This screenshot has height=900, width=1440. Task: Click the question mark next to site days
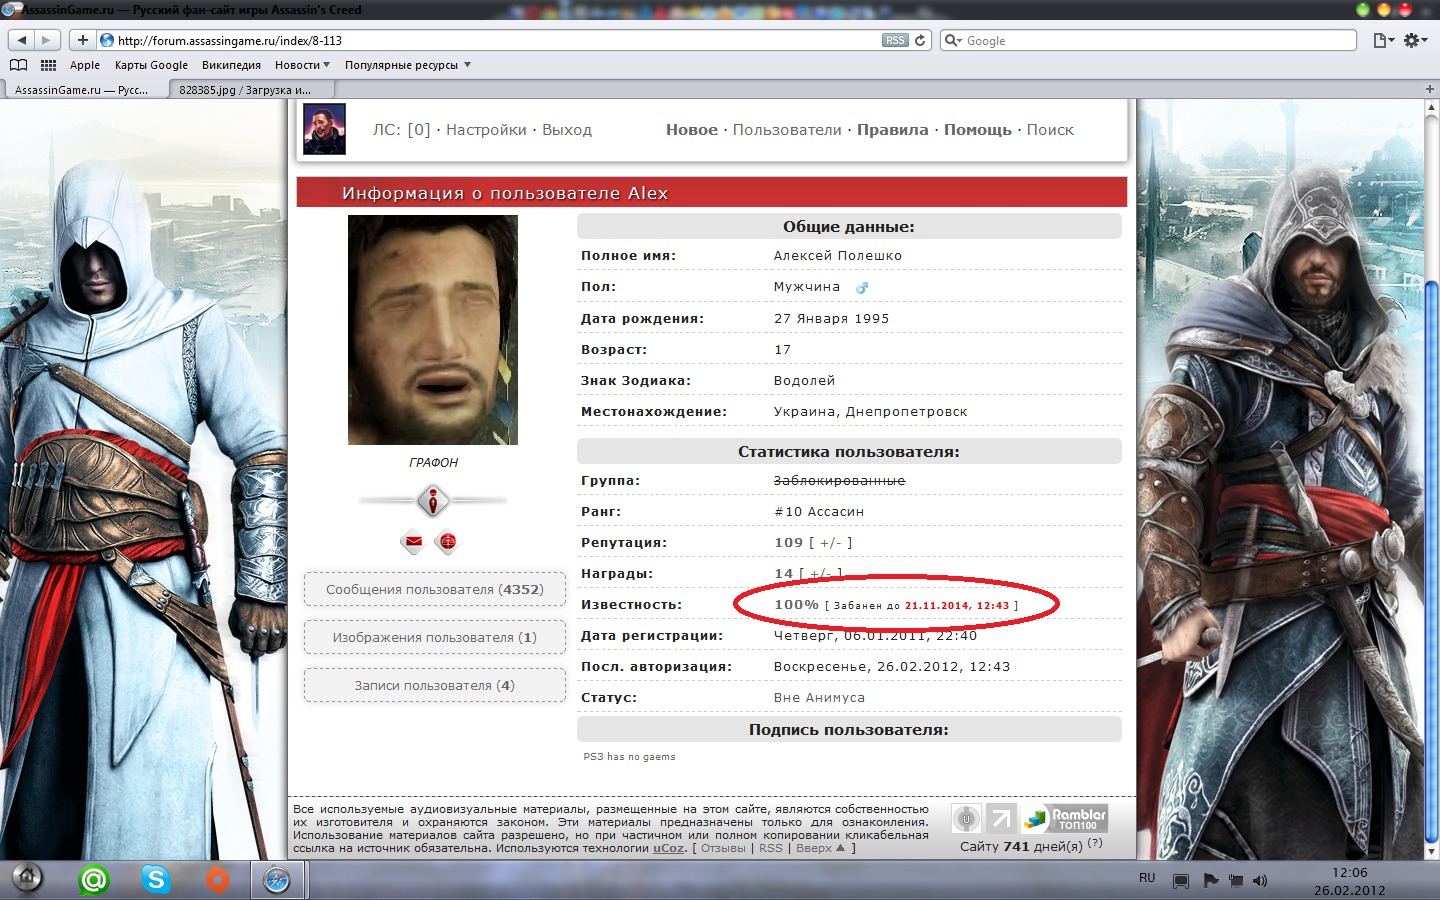point(1095,843)
